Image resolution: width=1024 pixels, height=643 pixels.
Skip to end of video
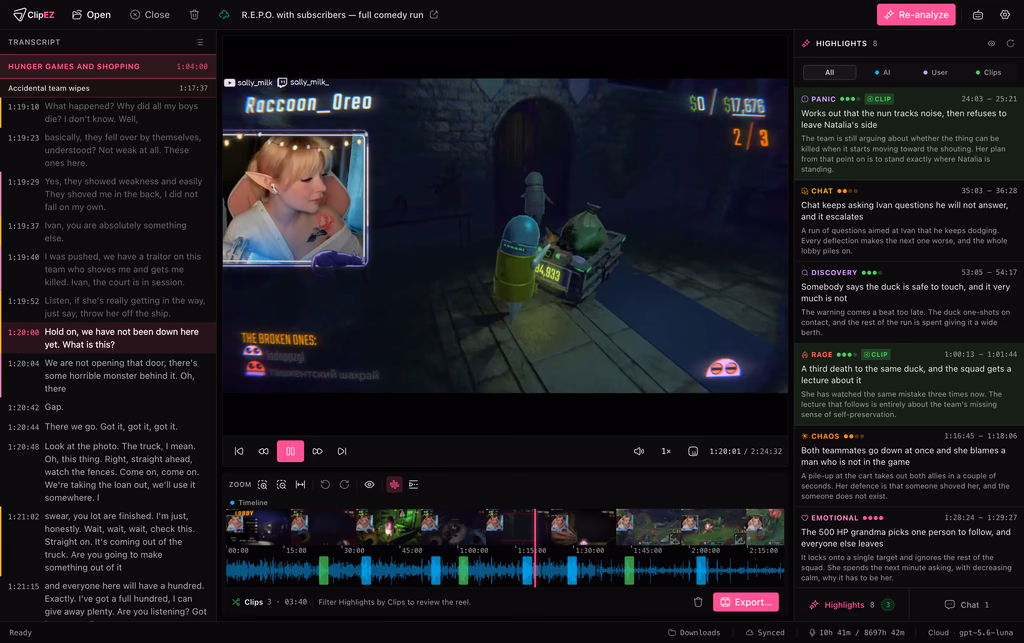point(342,451)
